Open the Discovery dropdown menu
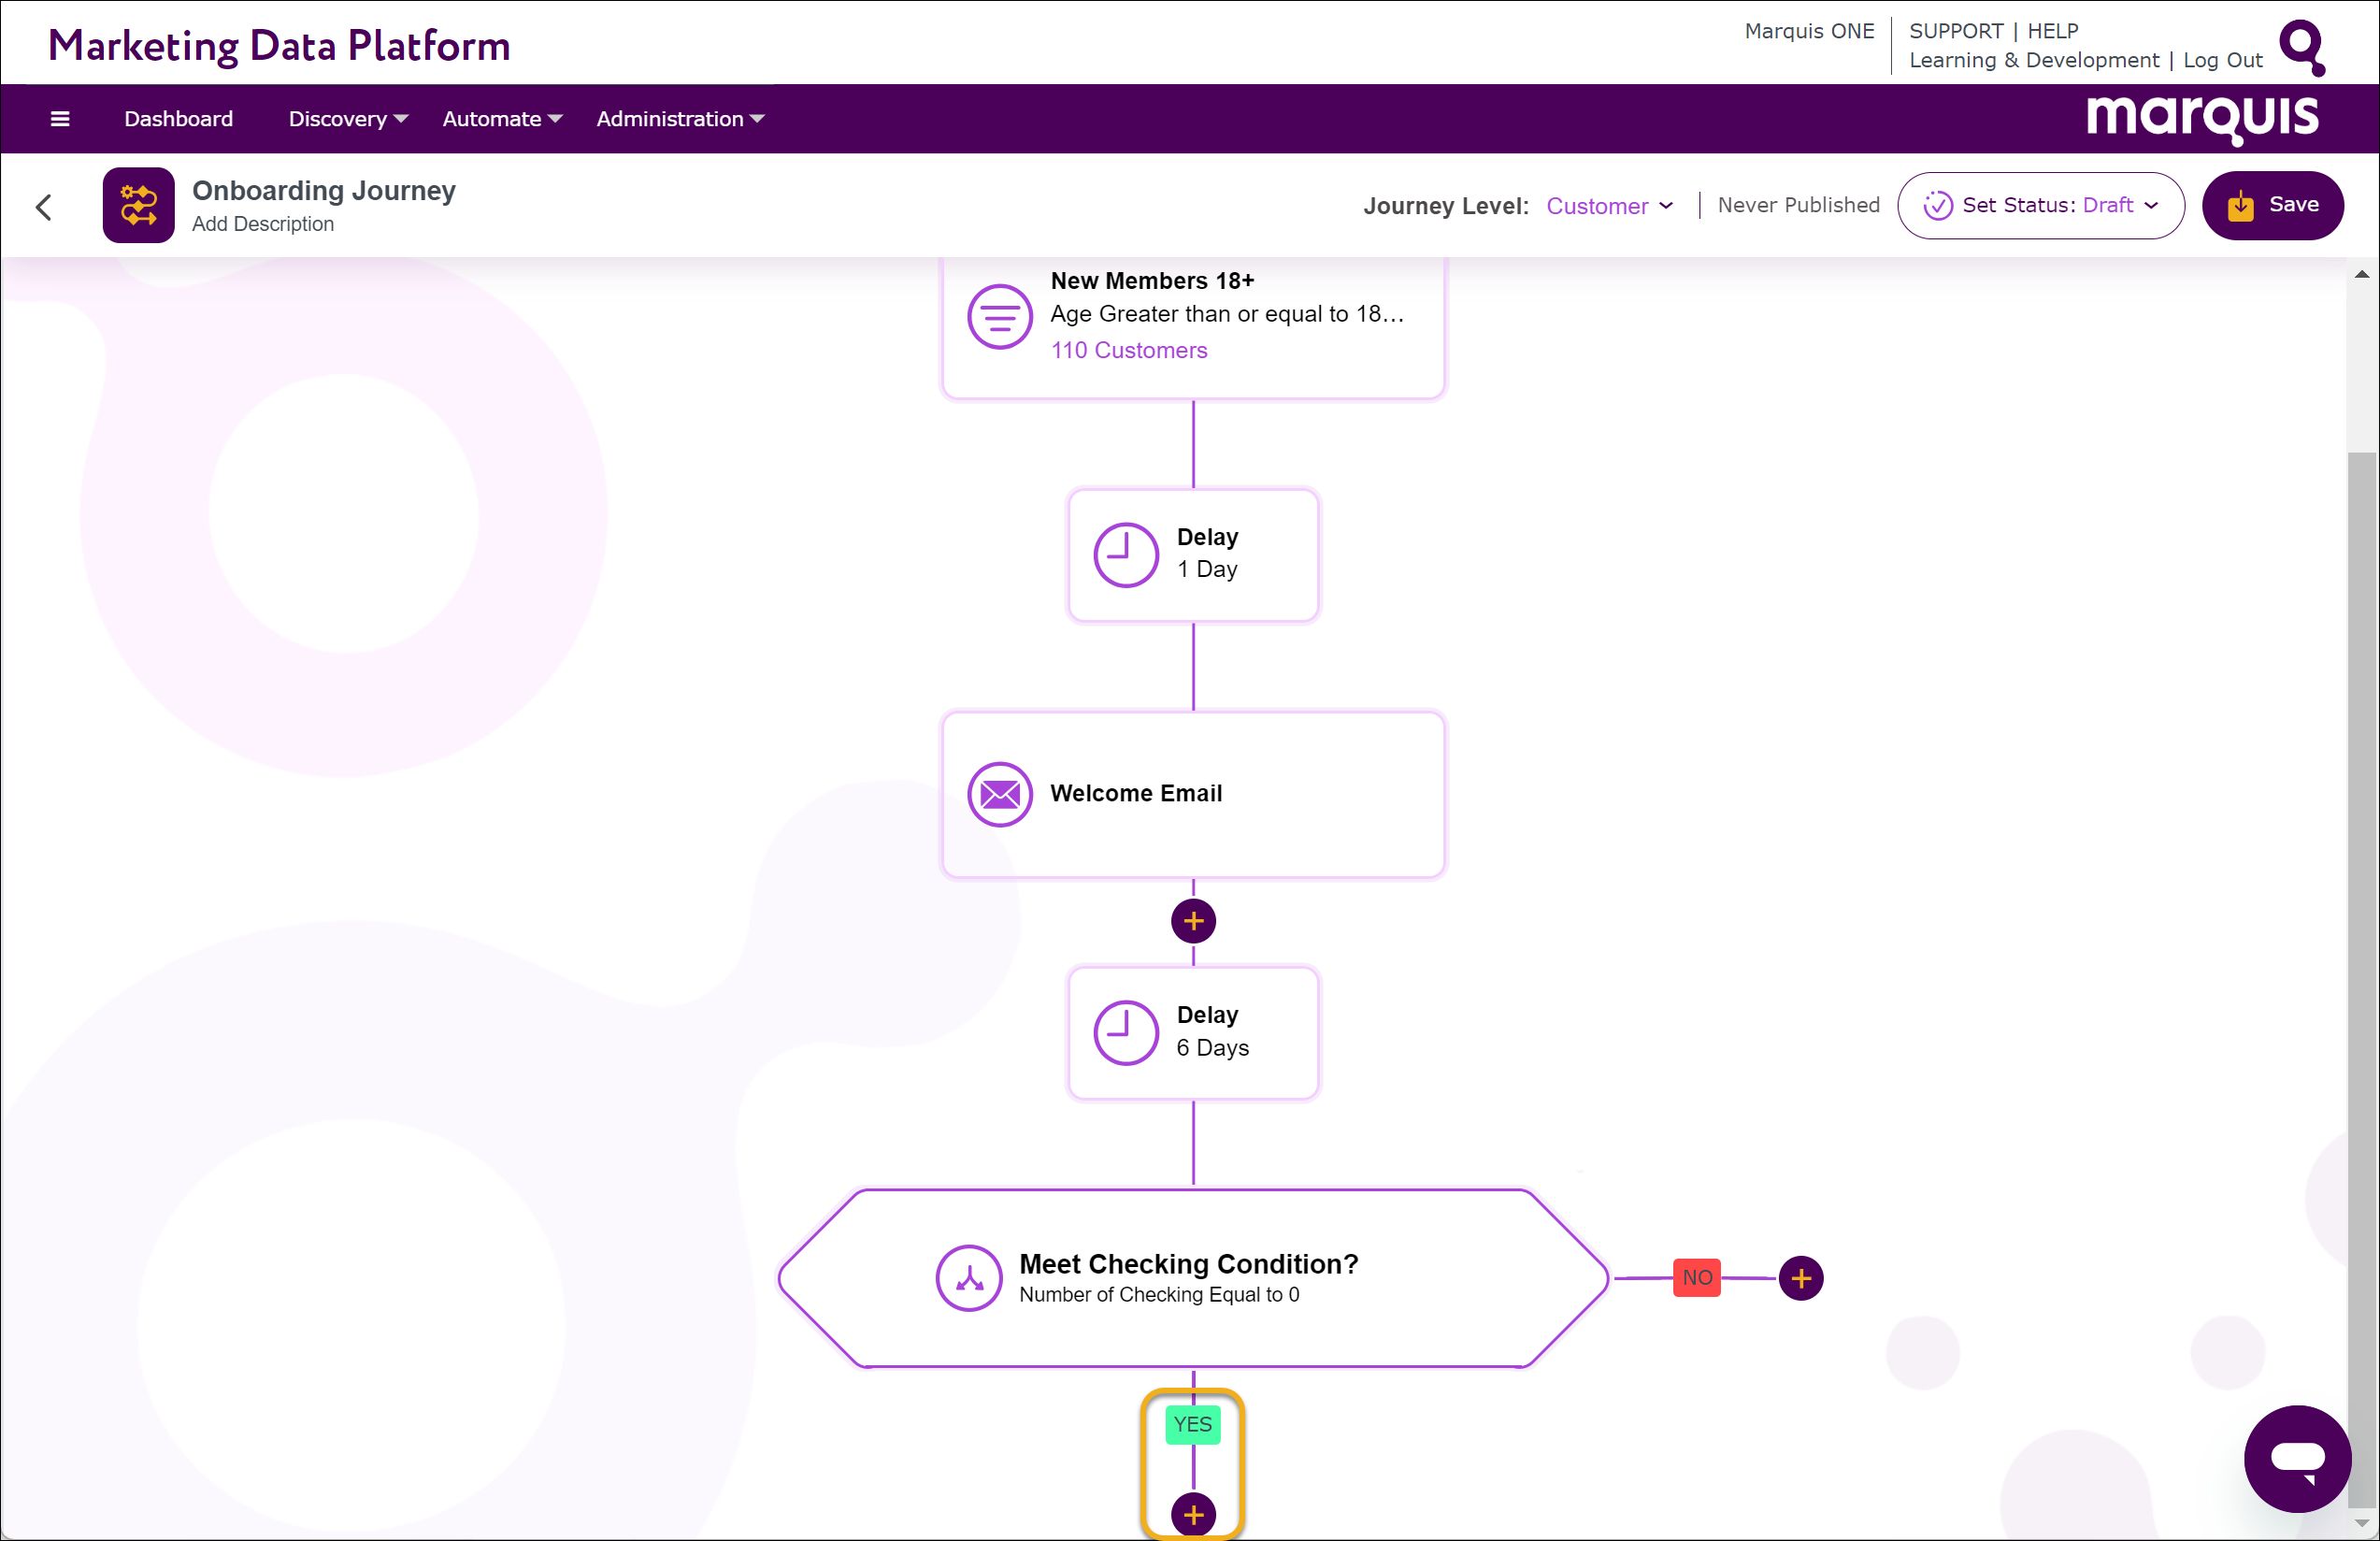Viewport: 2380px width, 1541px height. tap(348, 119)
